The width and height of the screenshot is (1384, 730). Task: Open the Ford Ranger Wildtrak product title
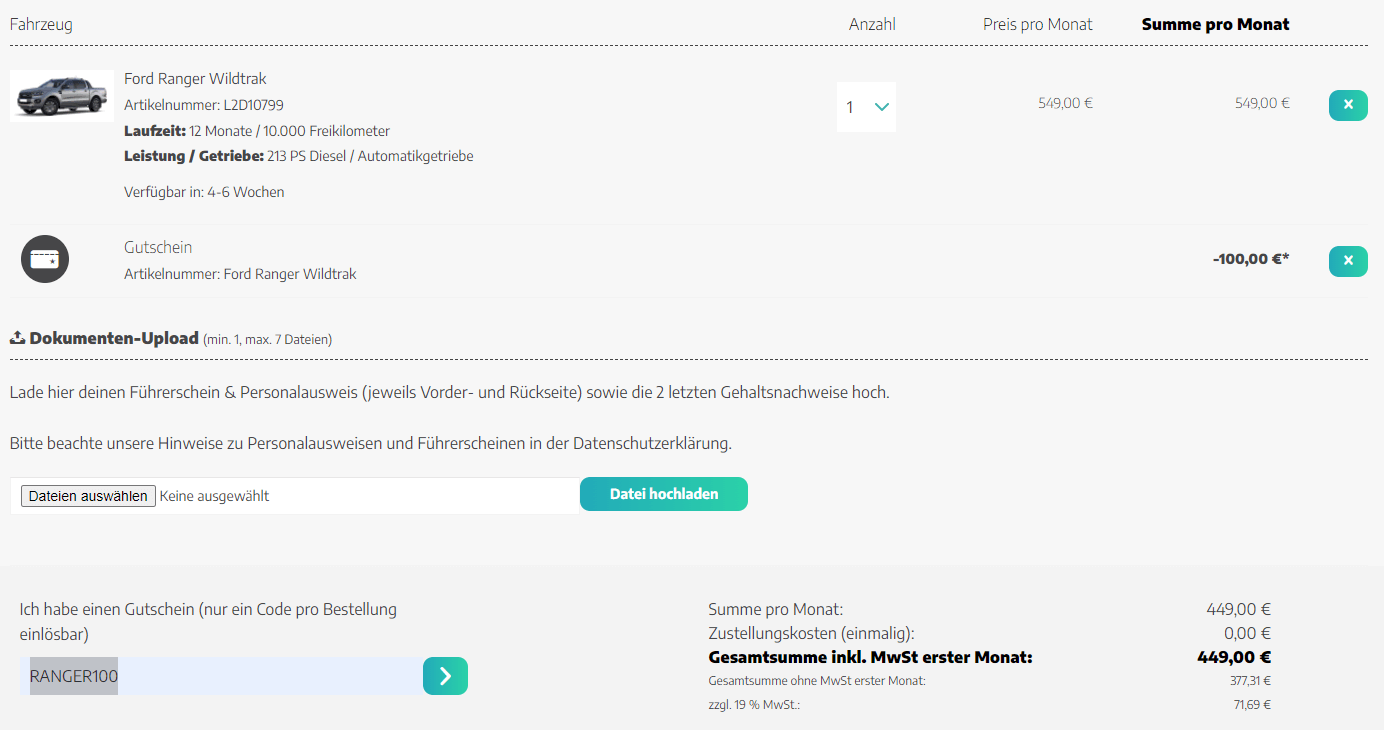tap(195, 79)
